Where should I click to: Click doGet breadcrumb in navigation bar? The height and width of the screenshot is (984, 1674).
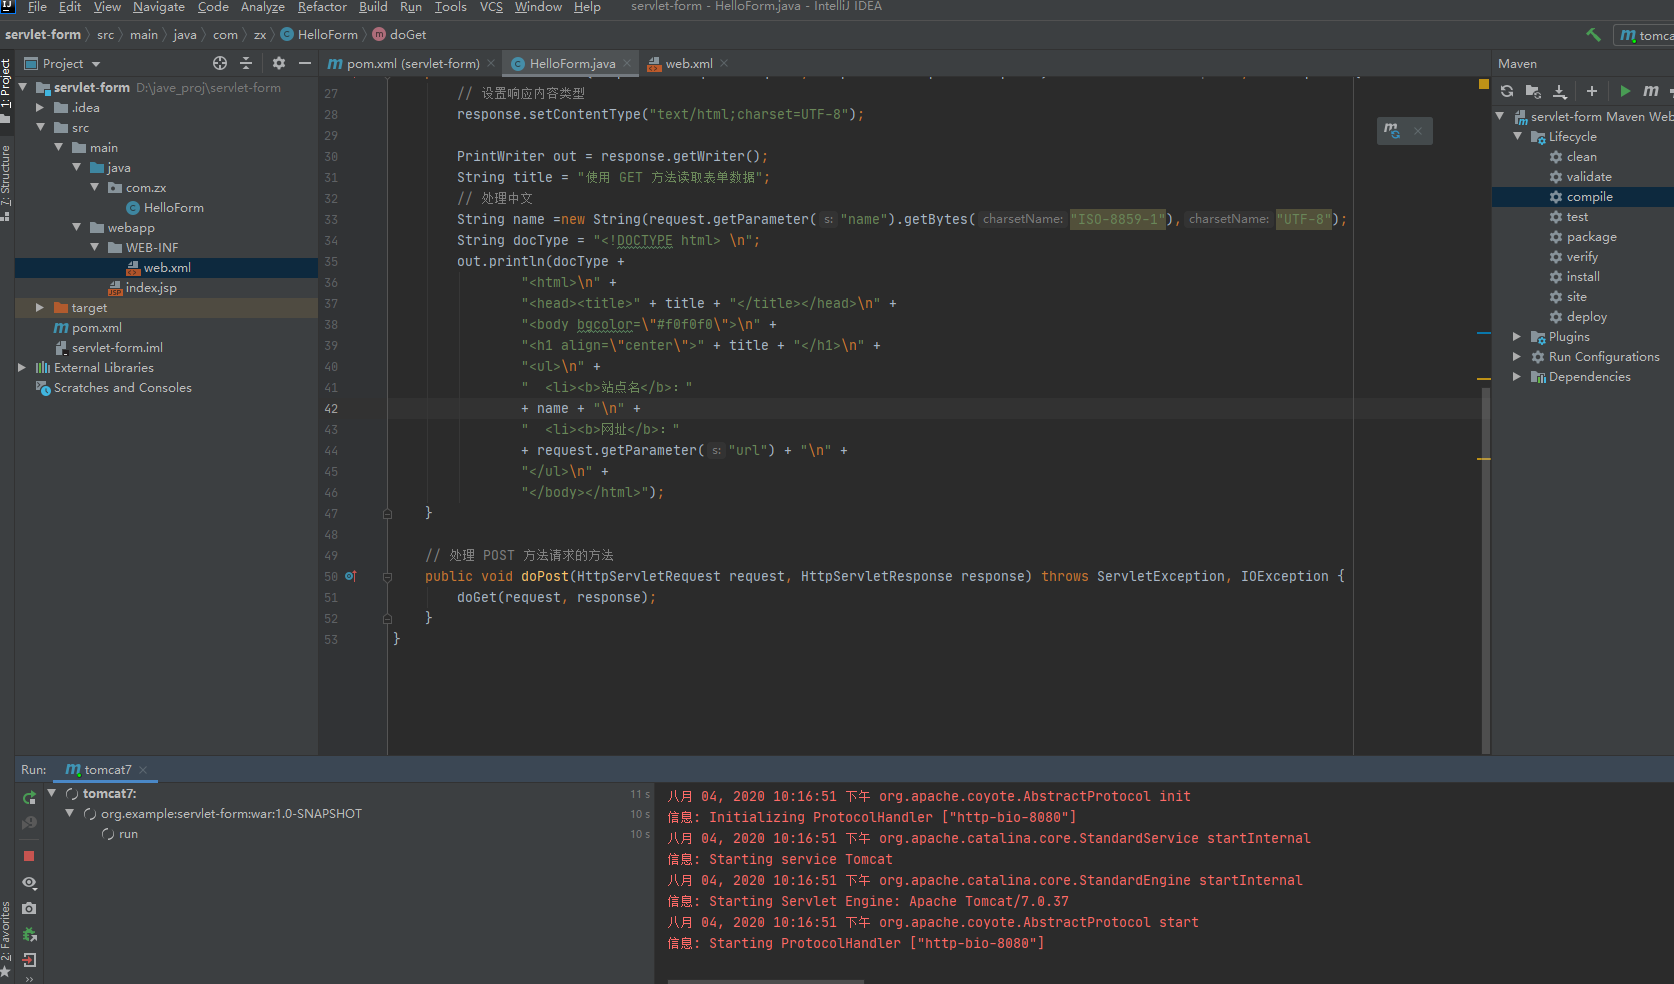(x=400, y=35)
